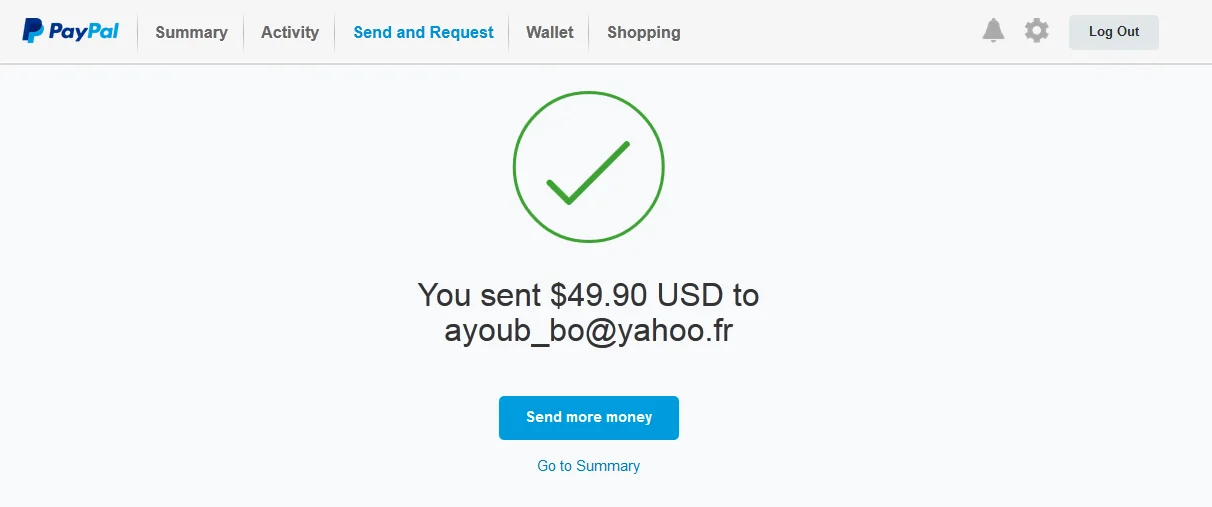Screen dimensions: 1212x507
Task: Click the recipient email ayoub_bo@yahoo.fr
Action: point(588,331)
